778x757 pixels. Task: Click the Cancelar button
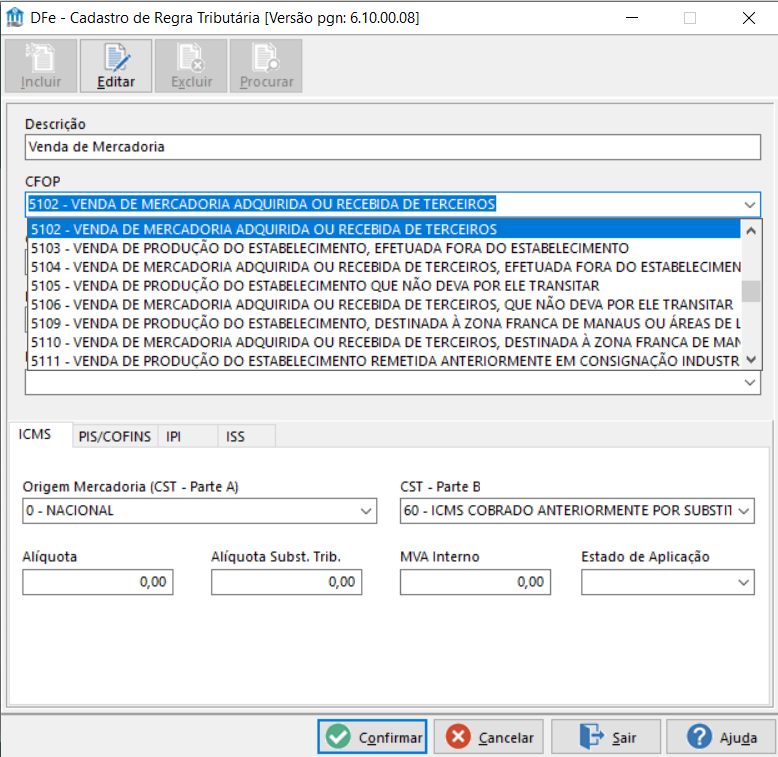489,737
